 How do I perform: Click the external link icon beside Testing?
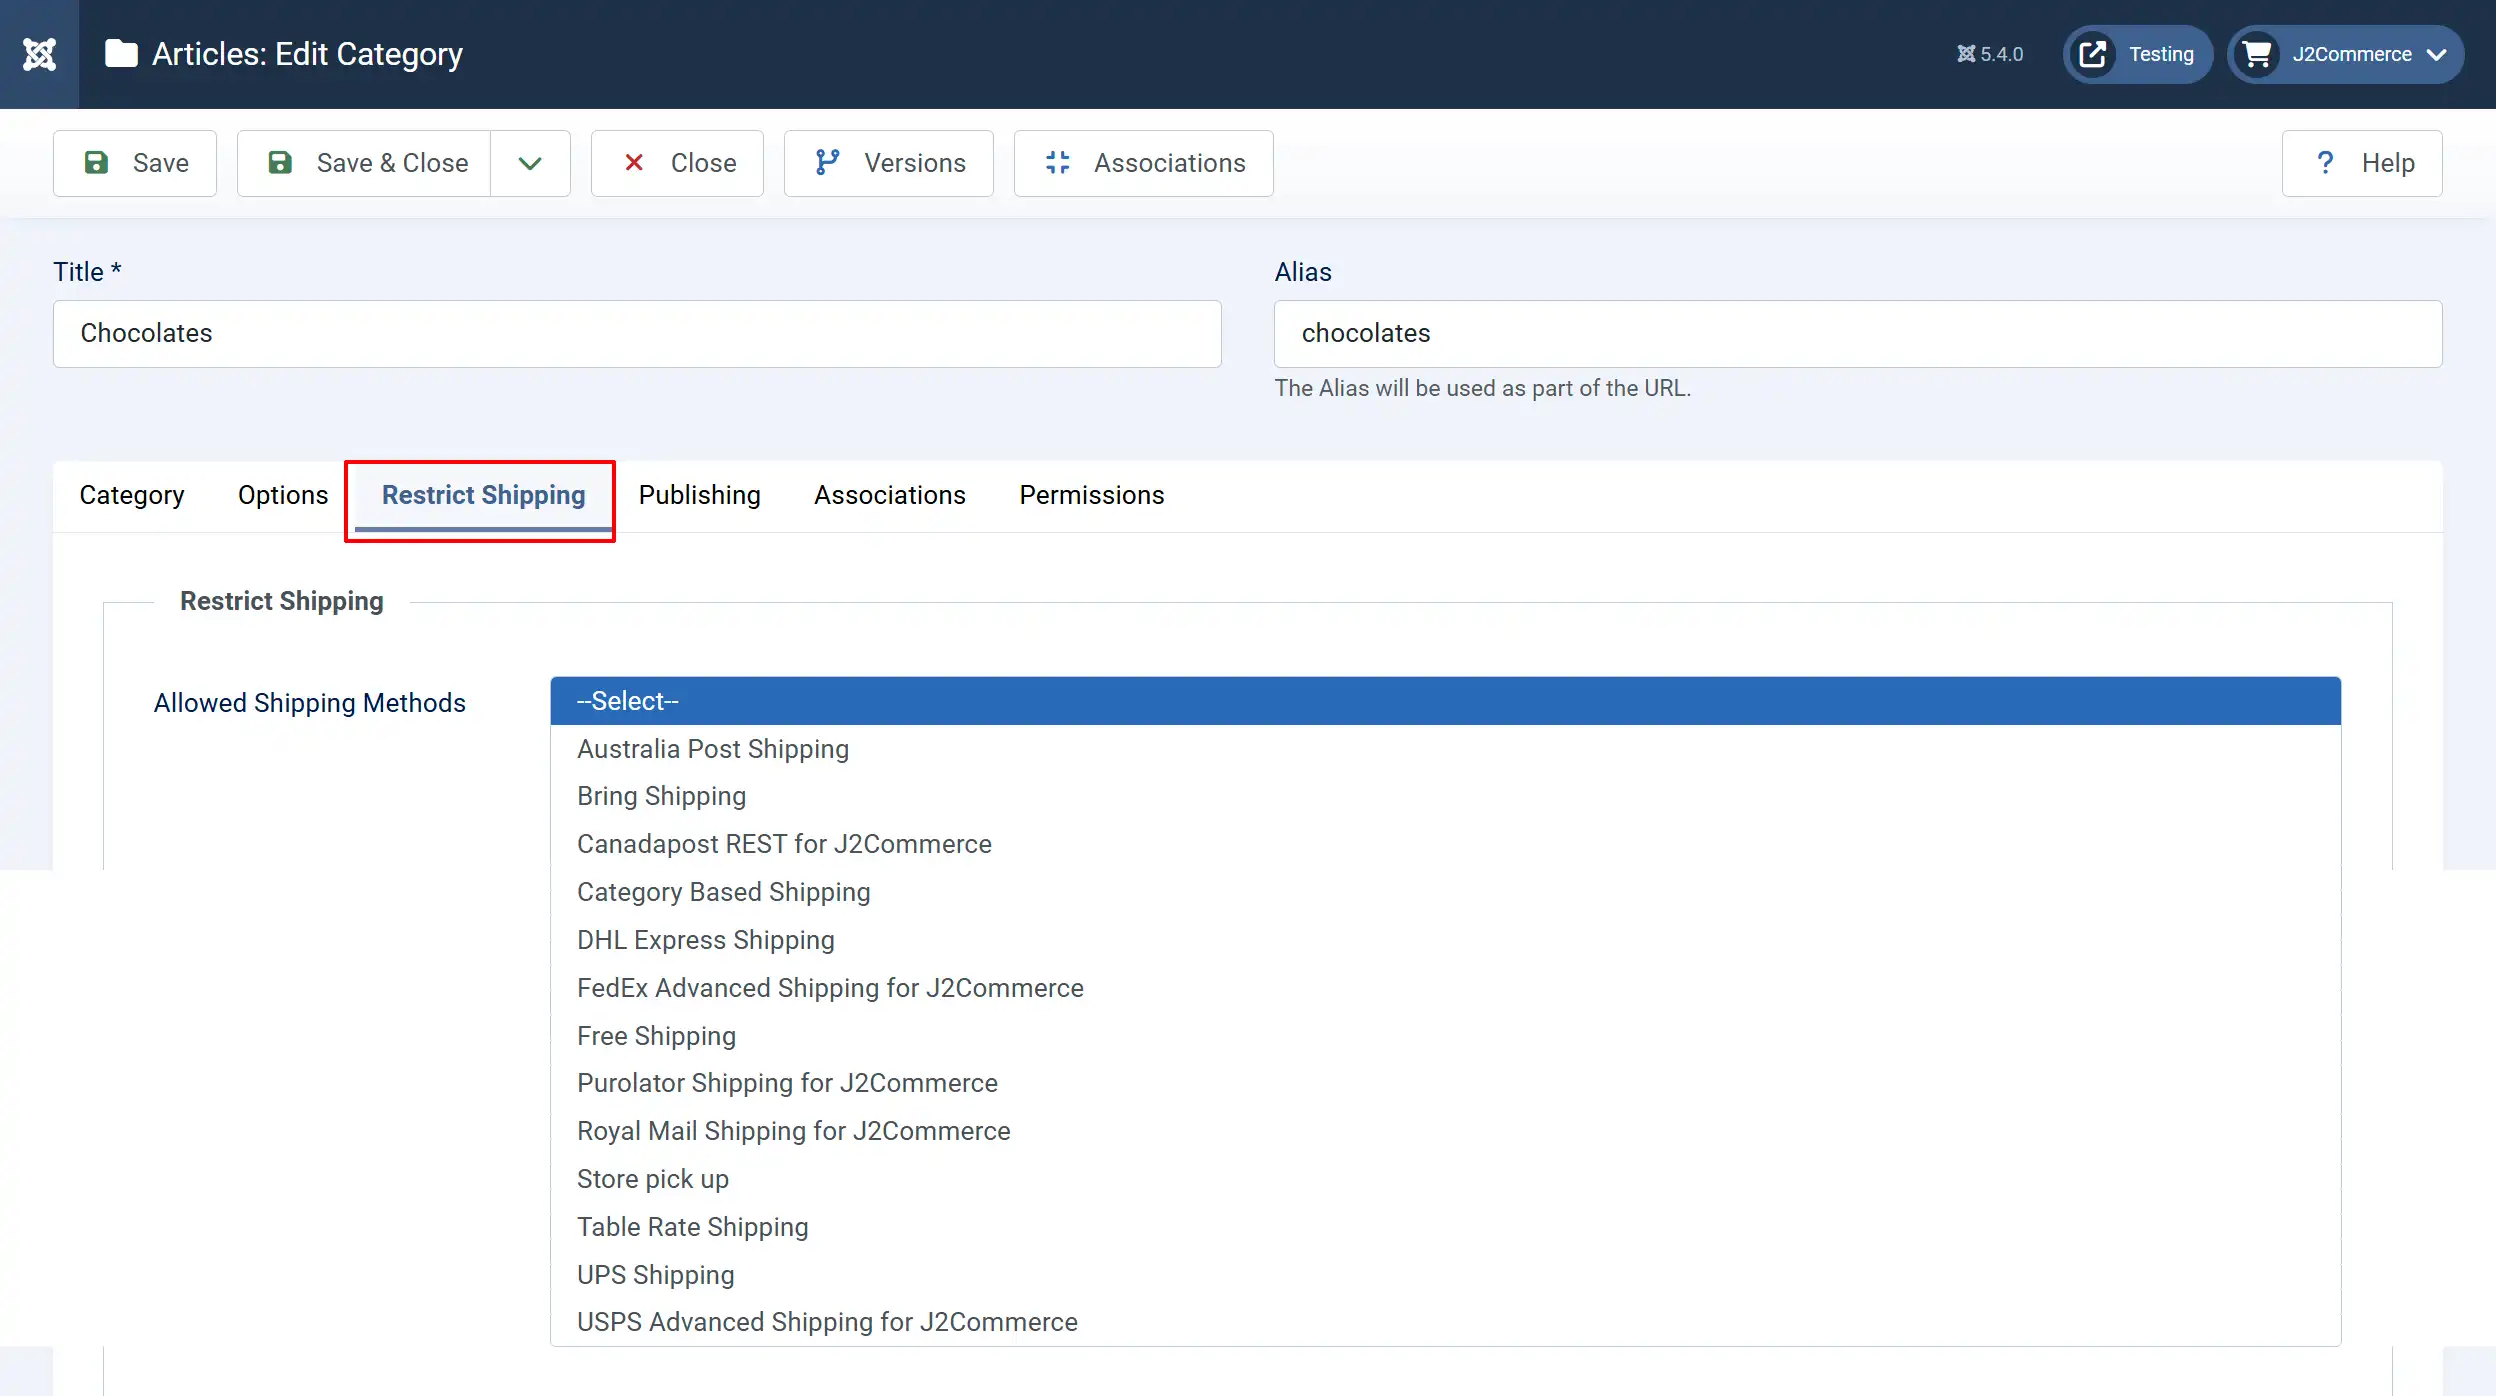tap(2093, 54)
